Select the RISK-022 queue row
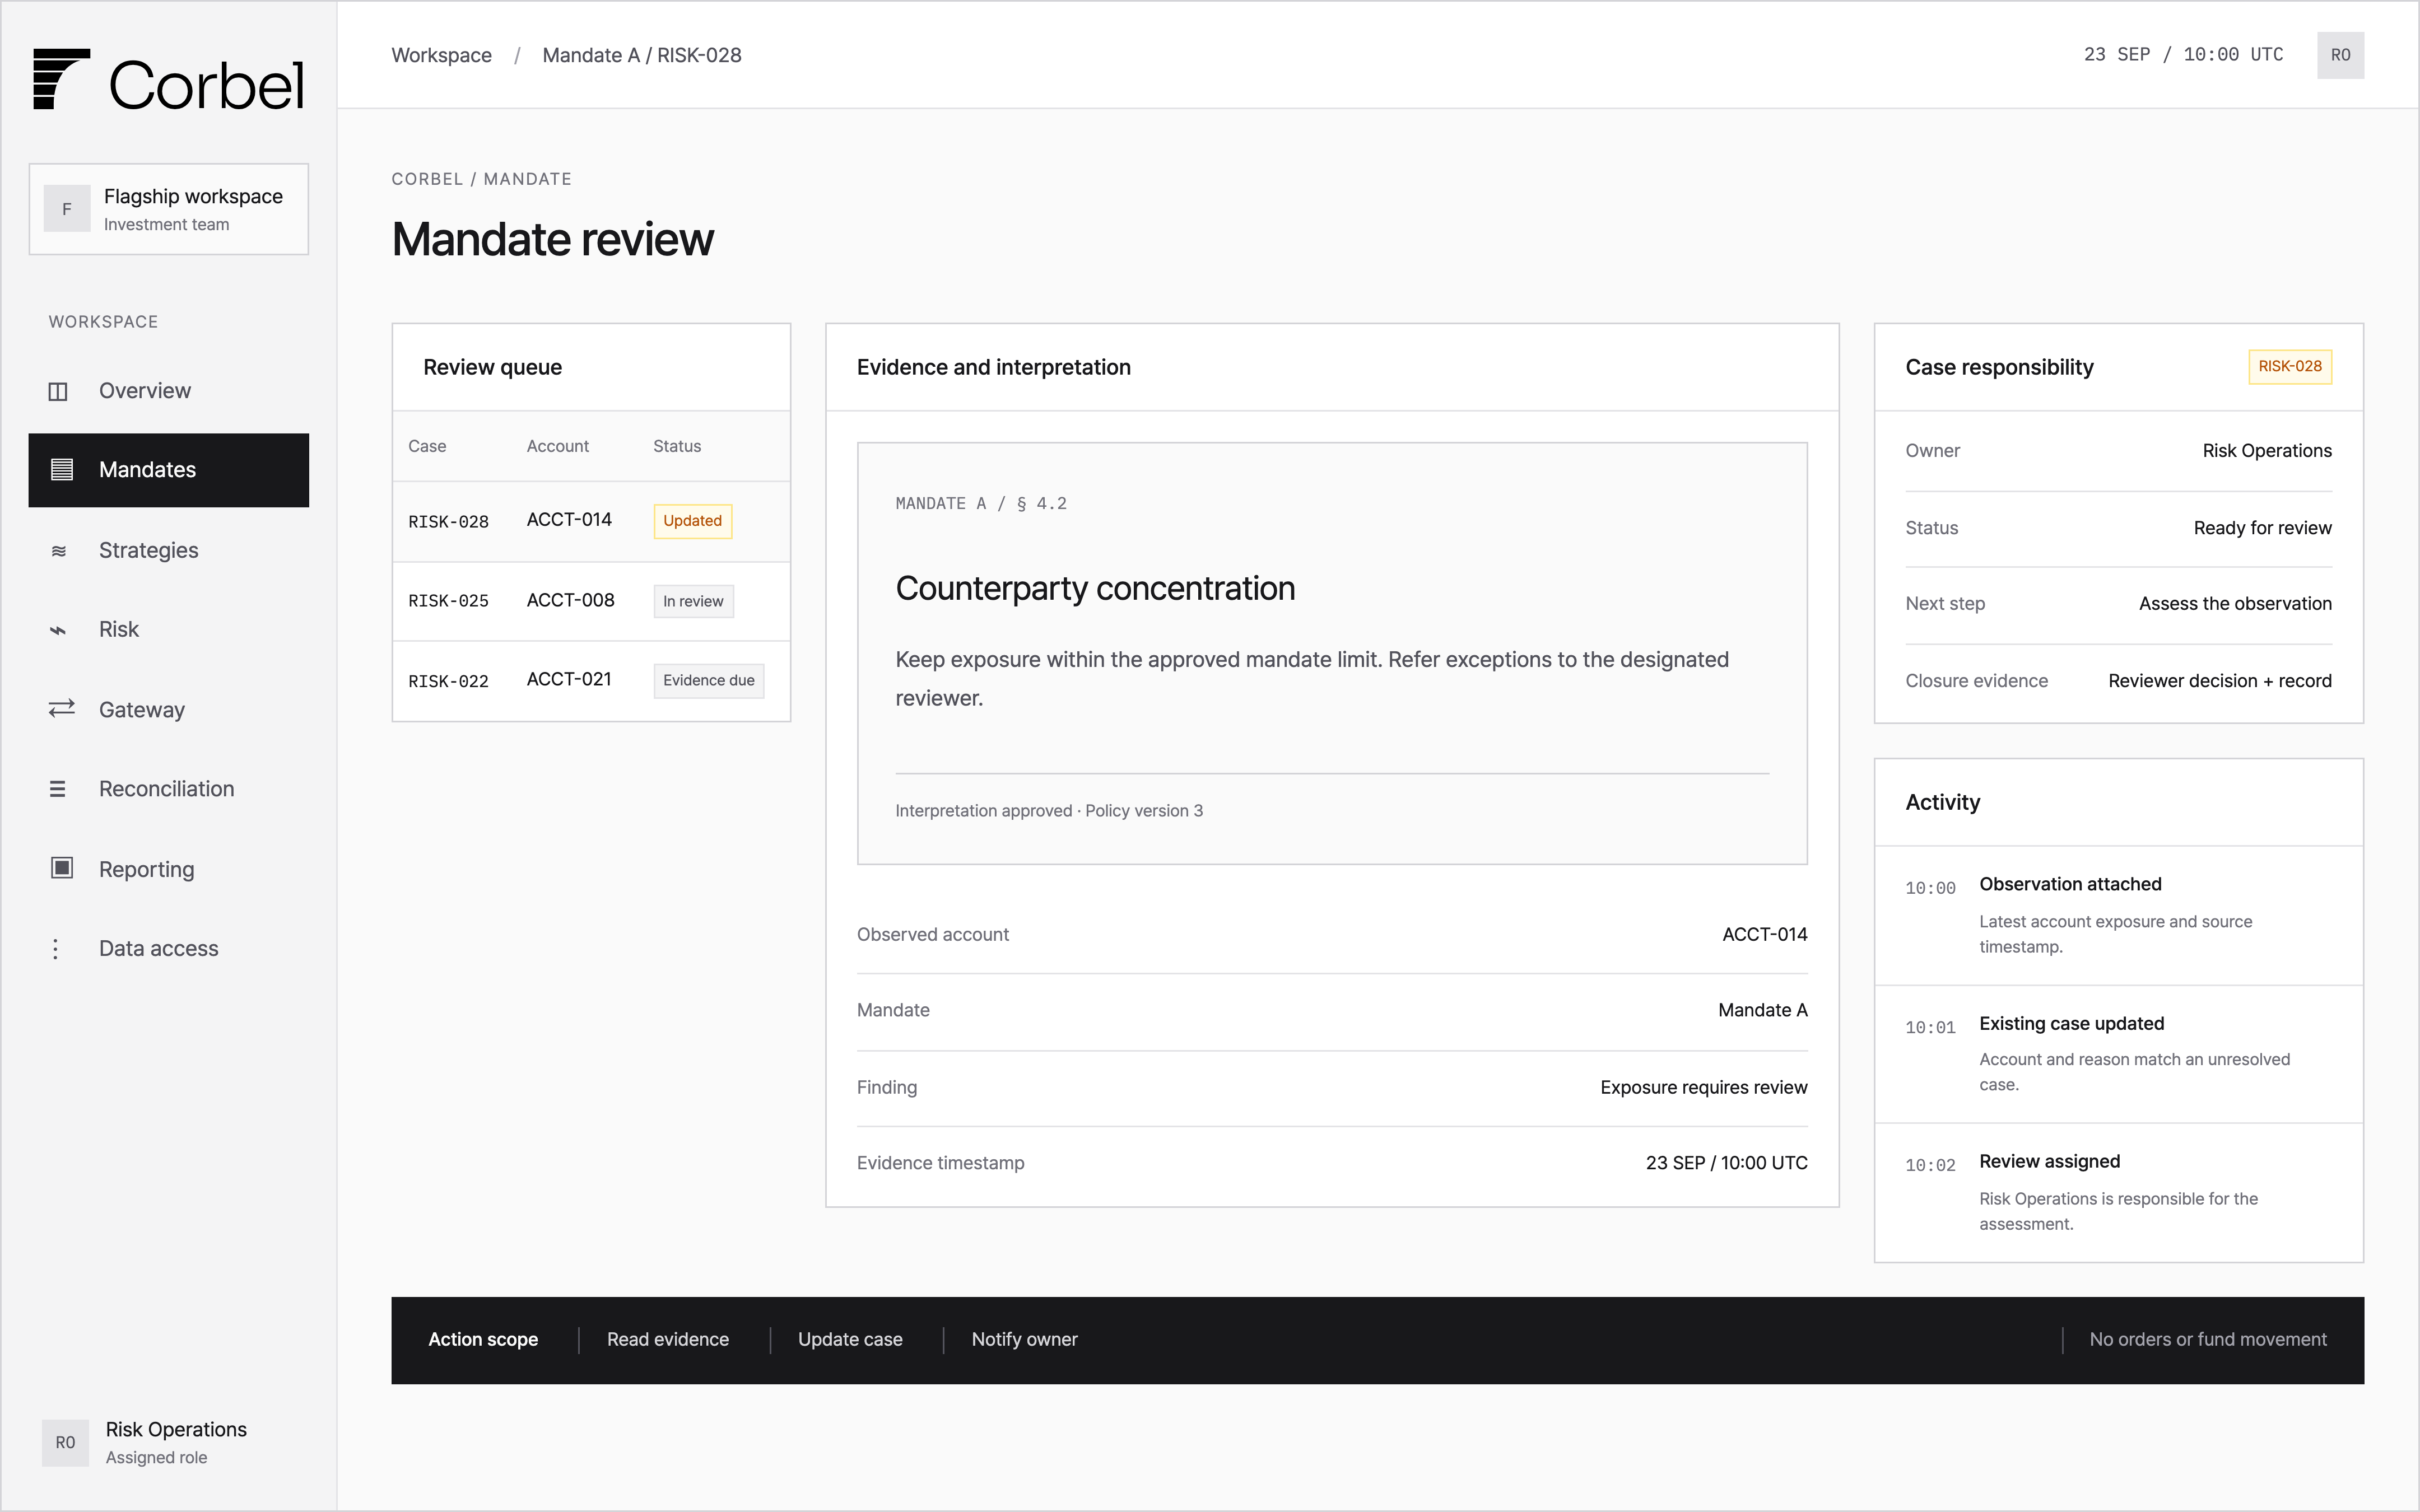 (591, 680)
